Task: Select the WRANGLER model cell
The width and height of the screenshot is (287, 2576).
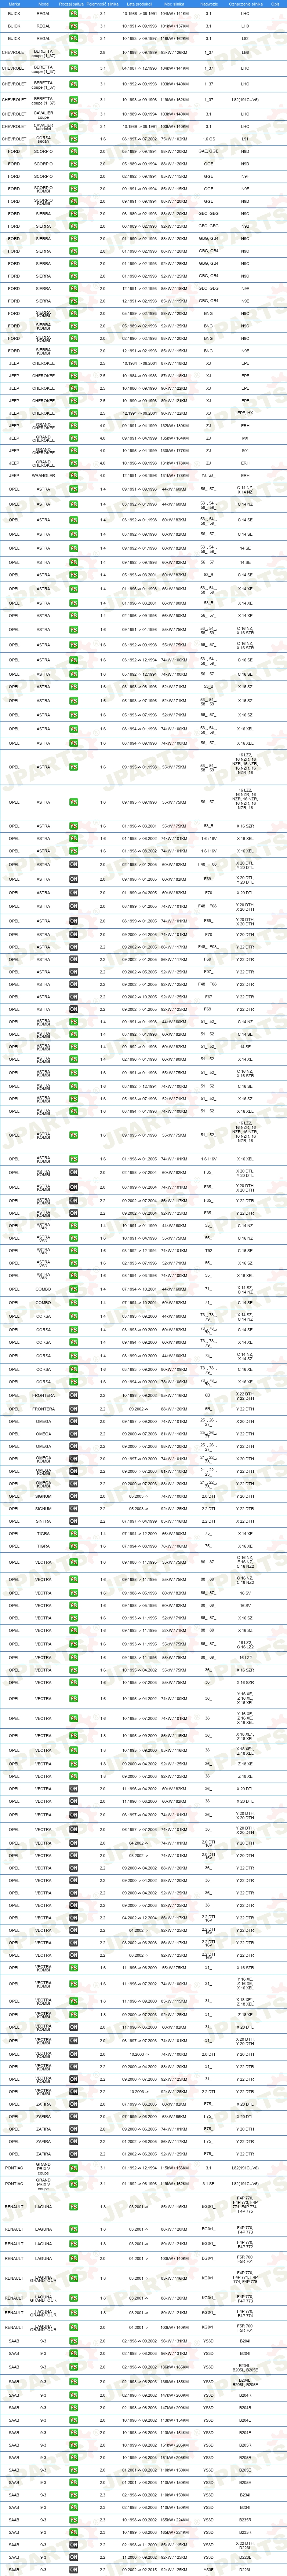Action: [43, 475]
